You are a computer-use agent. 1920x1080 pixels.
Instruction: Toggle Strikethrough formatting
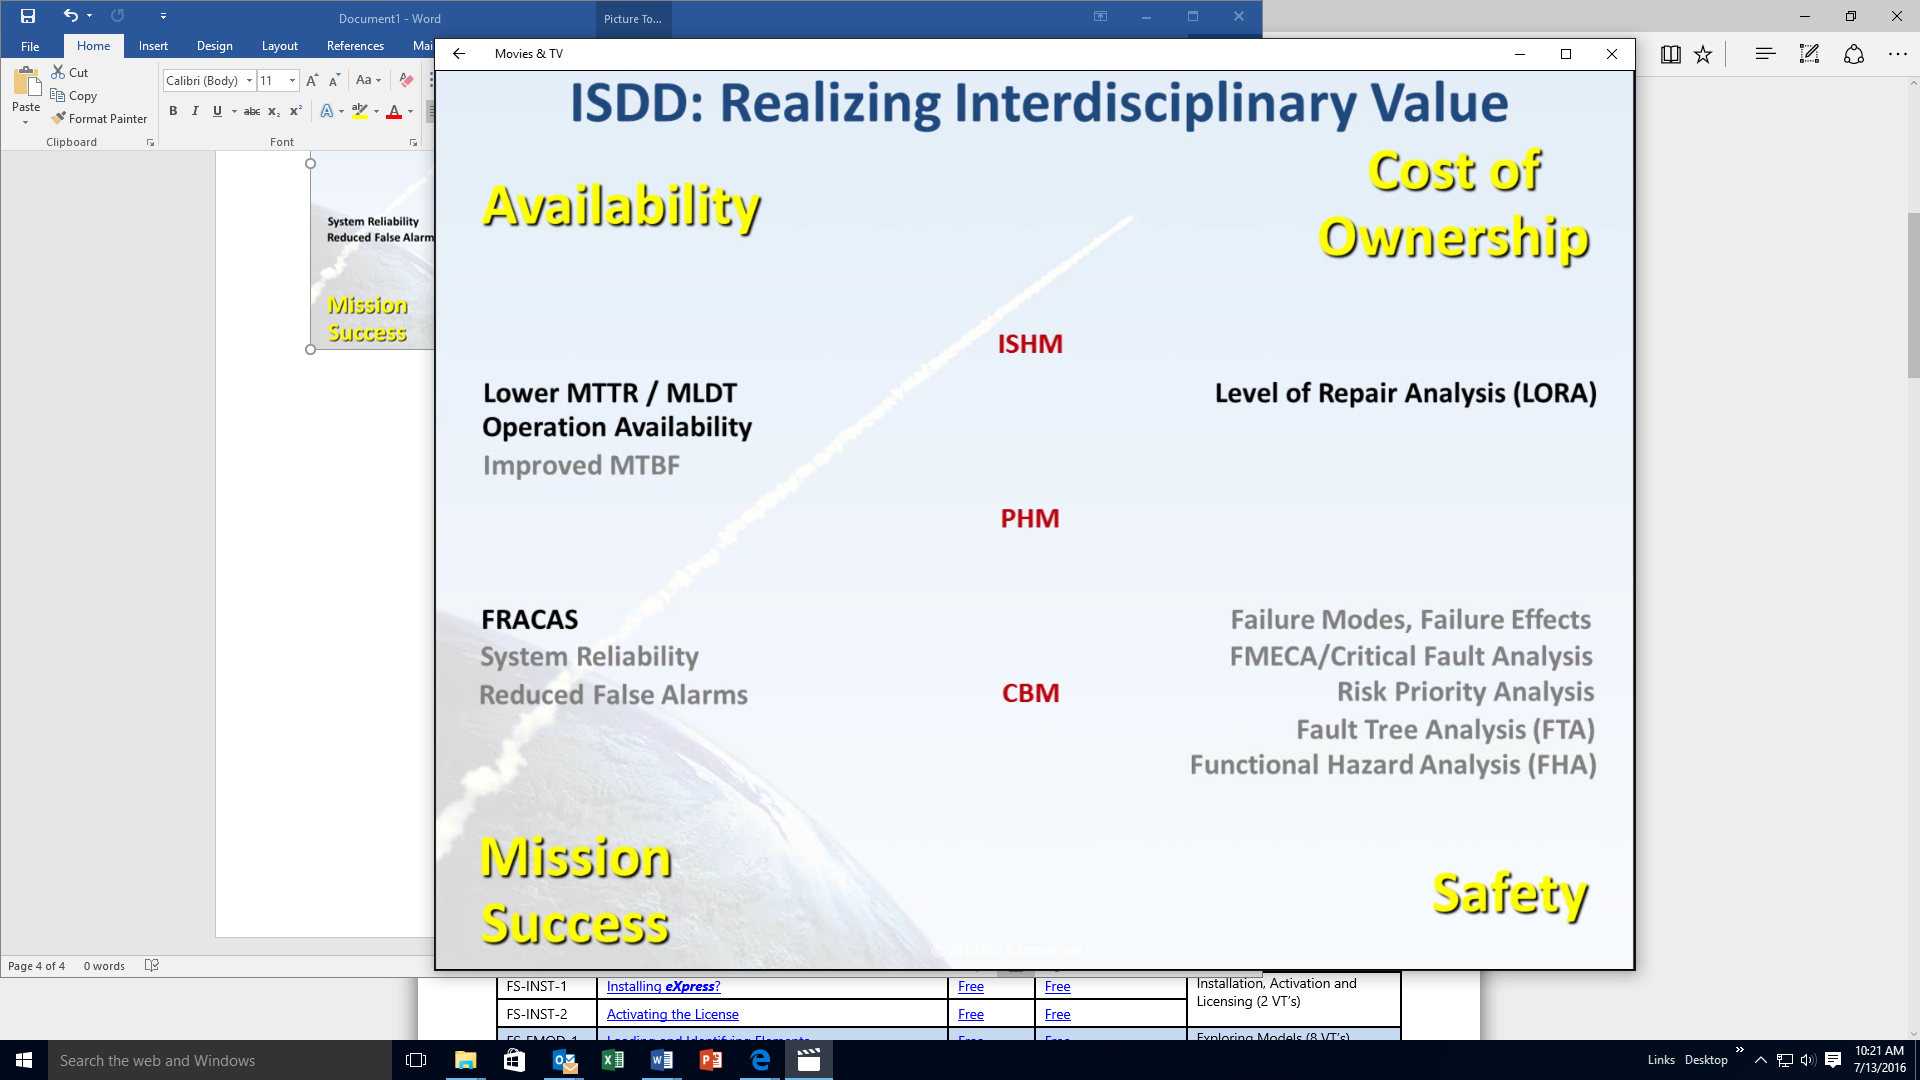[252, 111]
